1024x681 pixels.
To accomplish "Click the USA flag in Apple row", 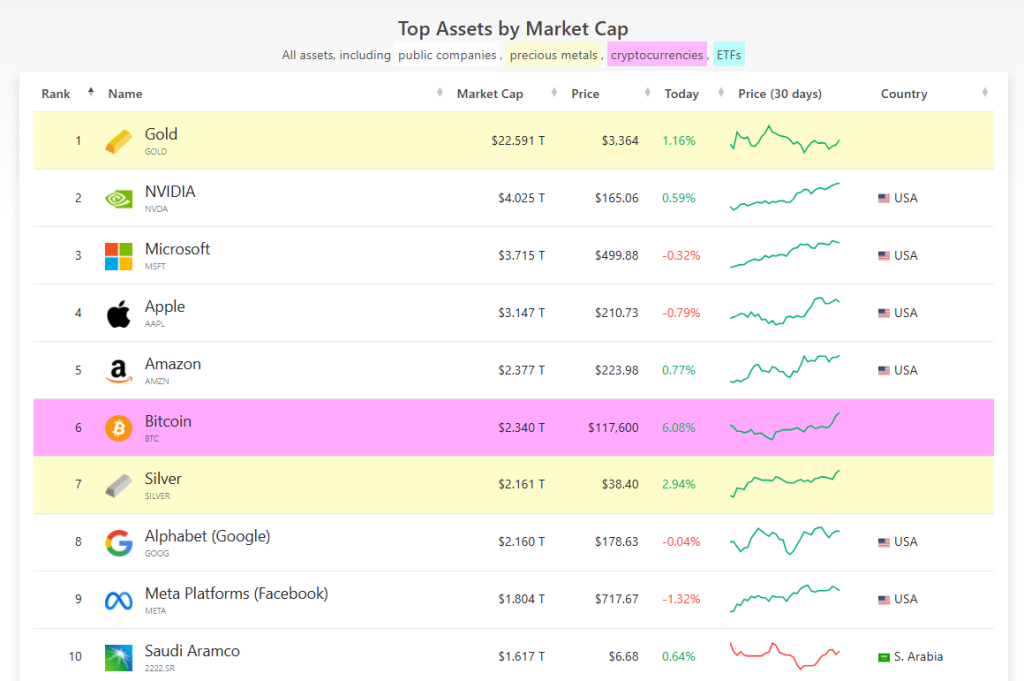I will pyautogui.click(x=884, y=313).
